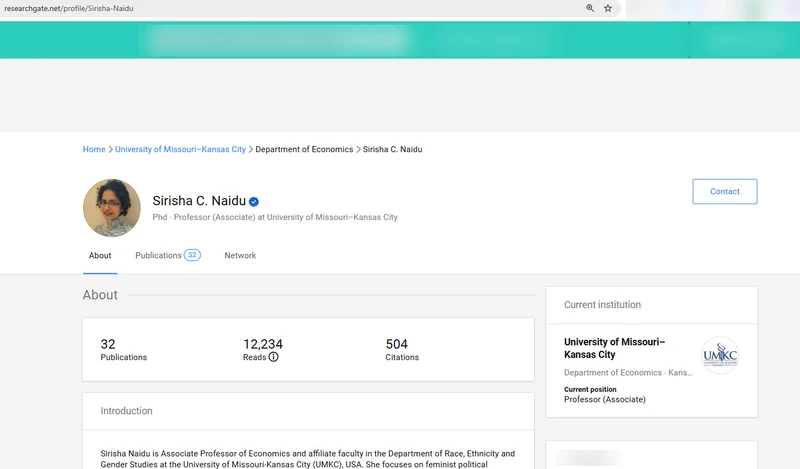Open University of Missouri–Kansas City breadcrumb link
The height and width of the screenshot is (469, 800).
(180, 149)
